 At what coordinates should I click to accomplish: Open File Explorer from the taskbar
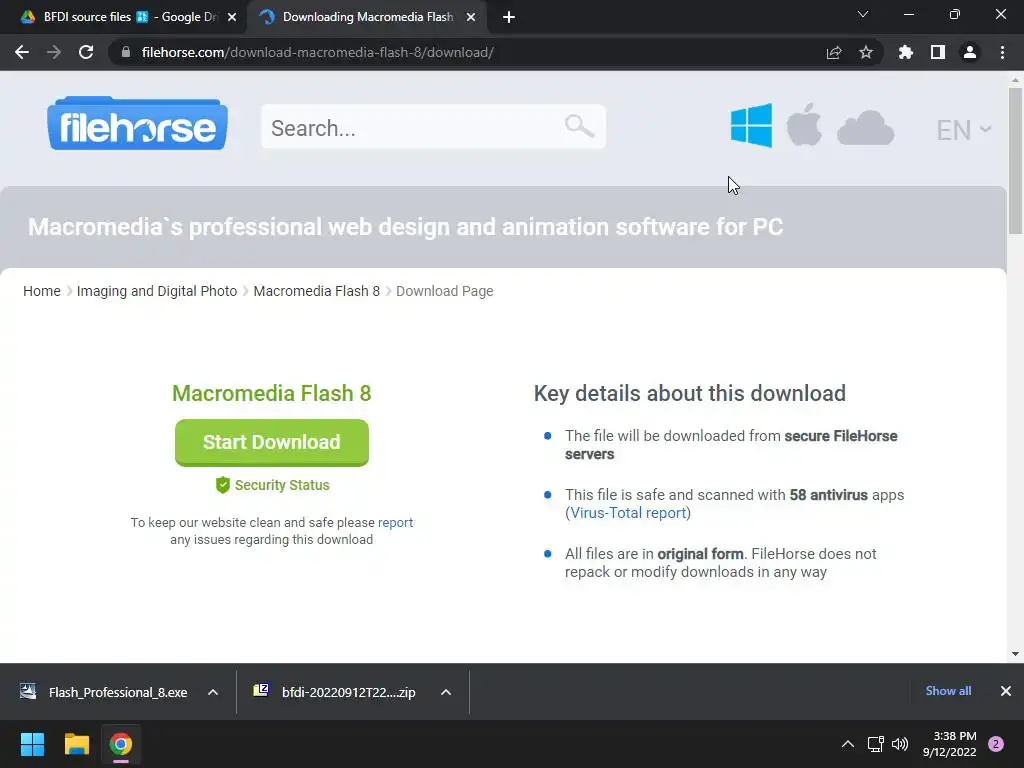pyautogui.click(x=76, y=744)
